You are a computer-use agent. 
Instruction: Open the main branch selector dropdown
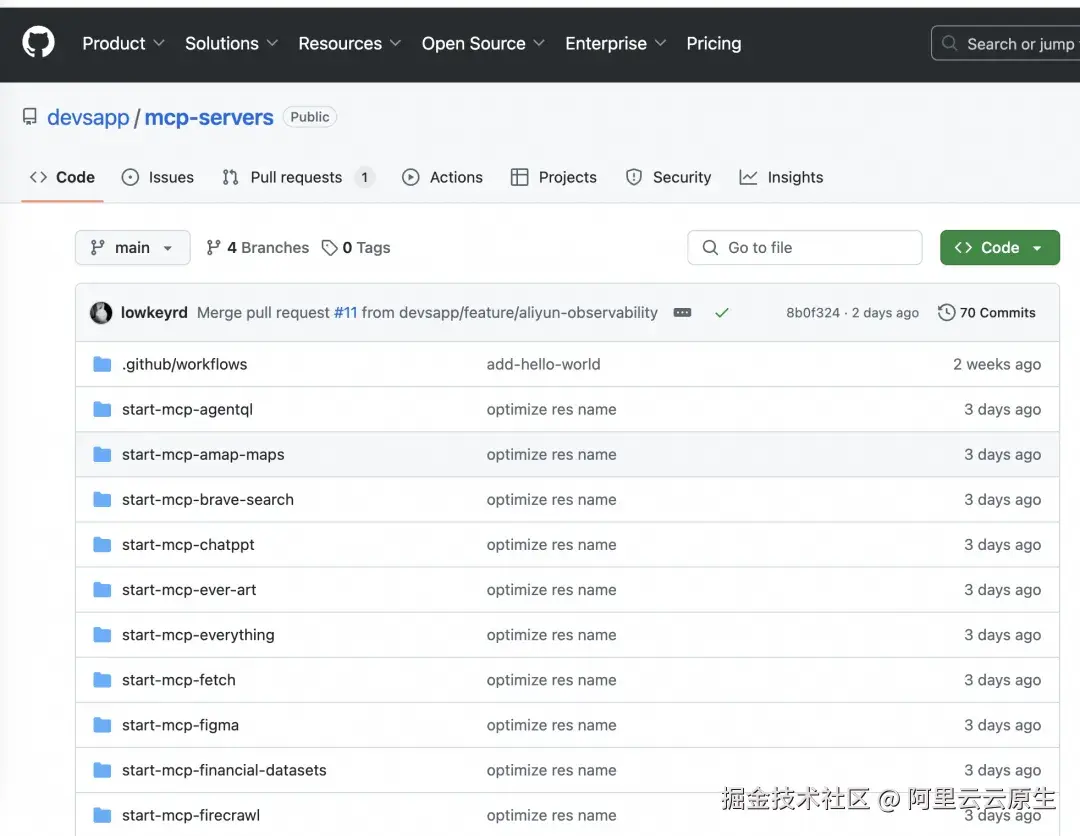click(132, 247)
